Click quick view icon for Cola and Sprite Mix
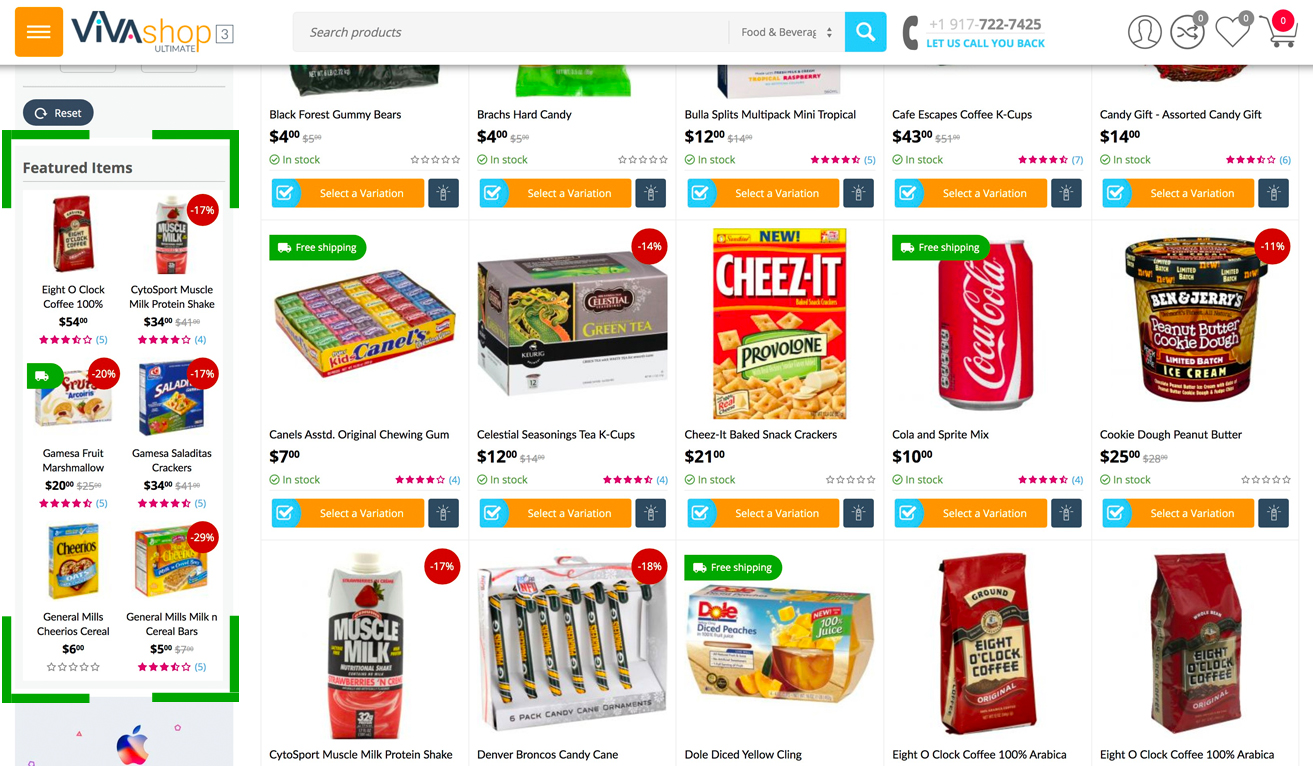Screen dimensions: 1313x766 point(1066,513)
